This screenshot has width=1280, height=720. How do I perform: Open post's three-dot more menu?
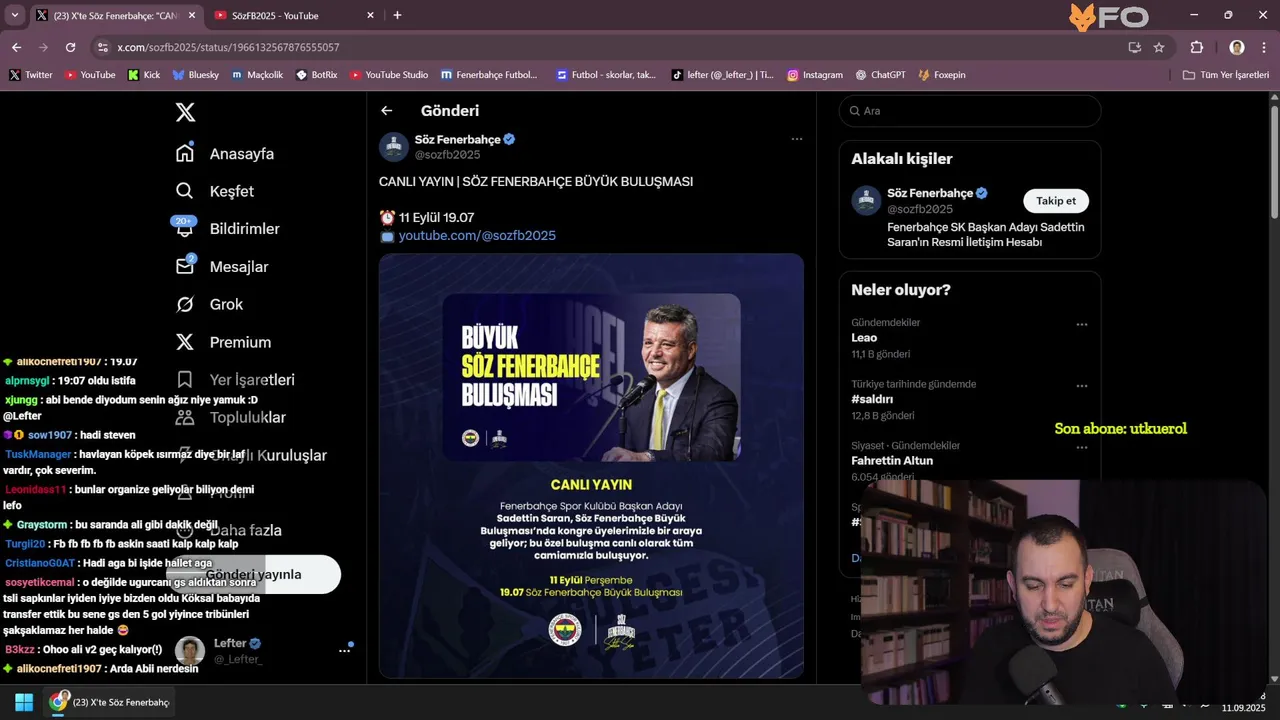pos(797,139)
